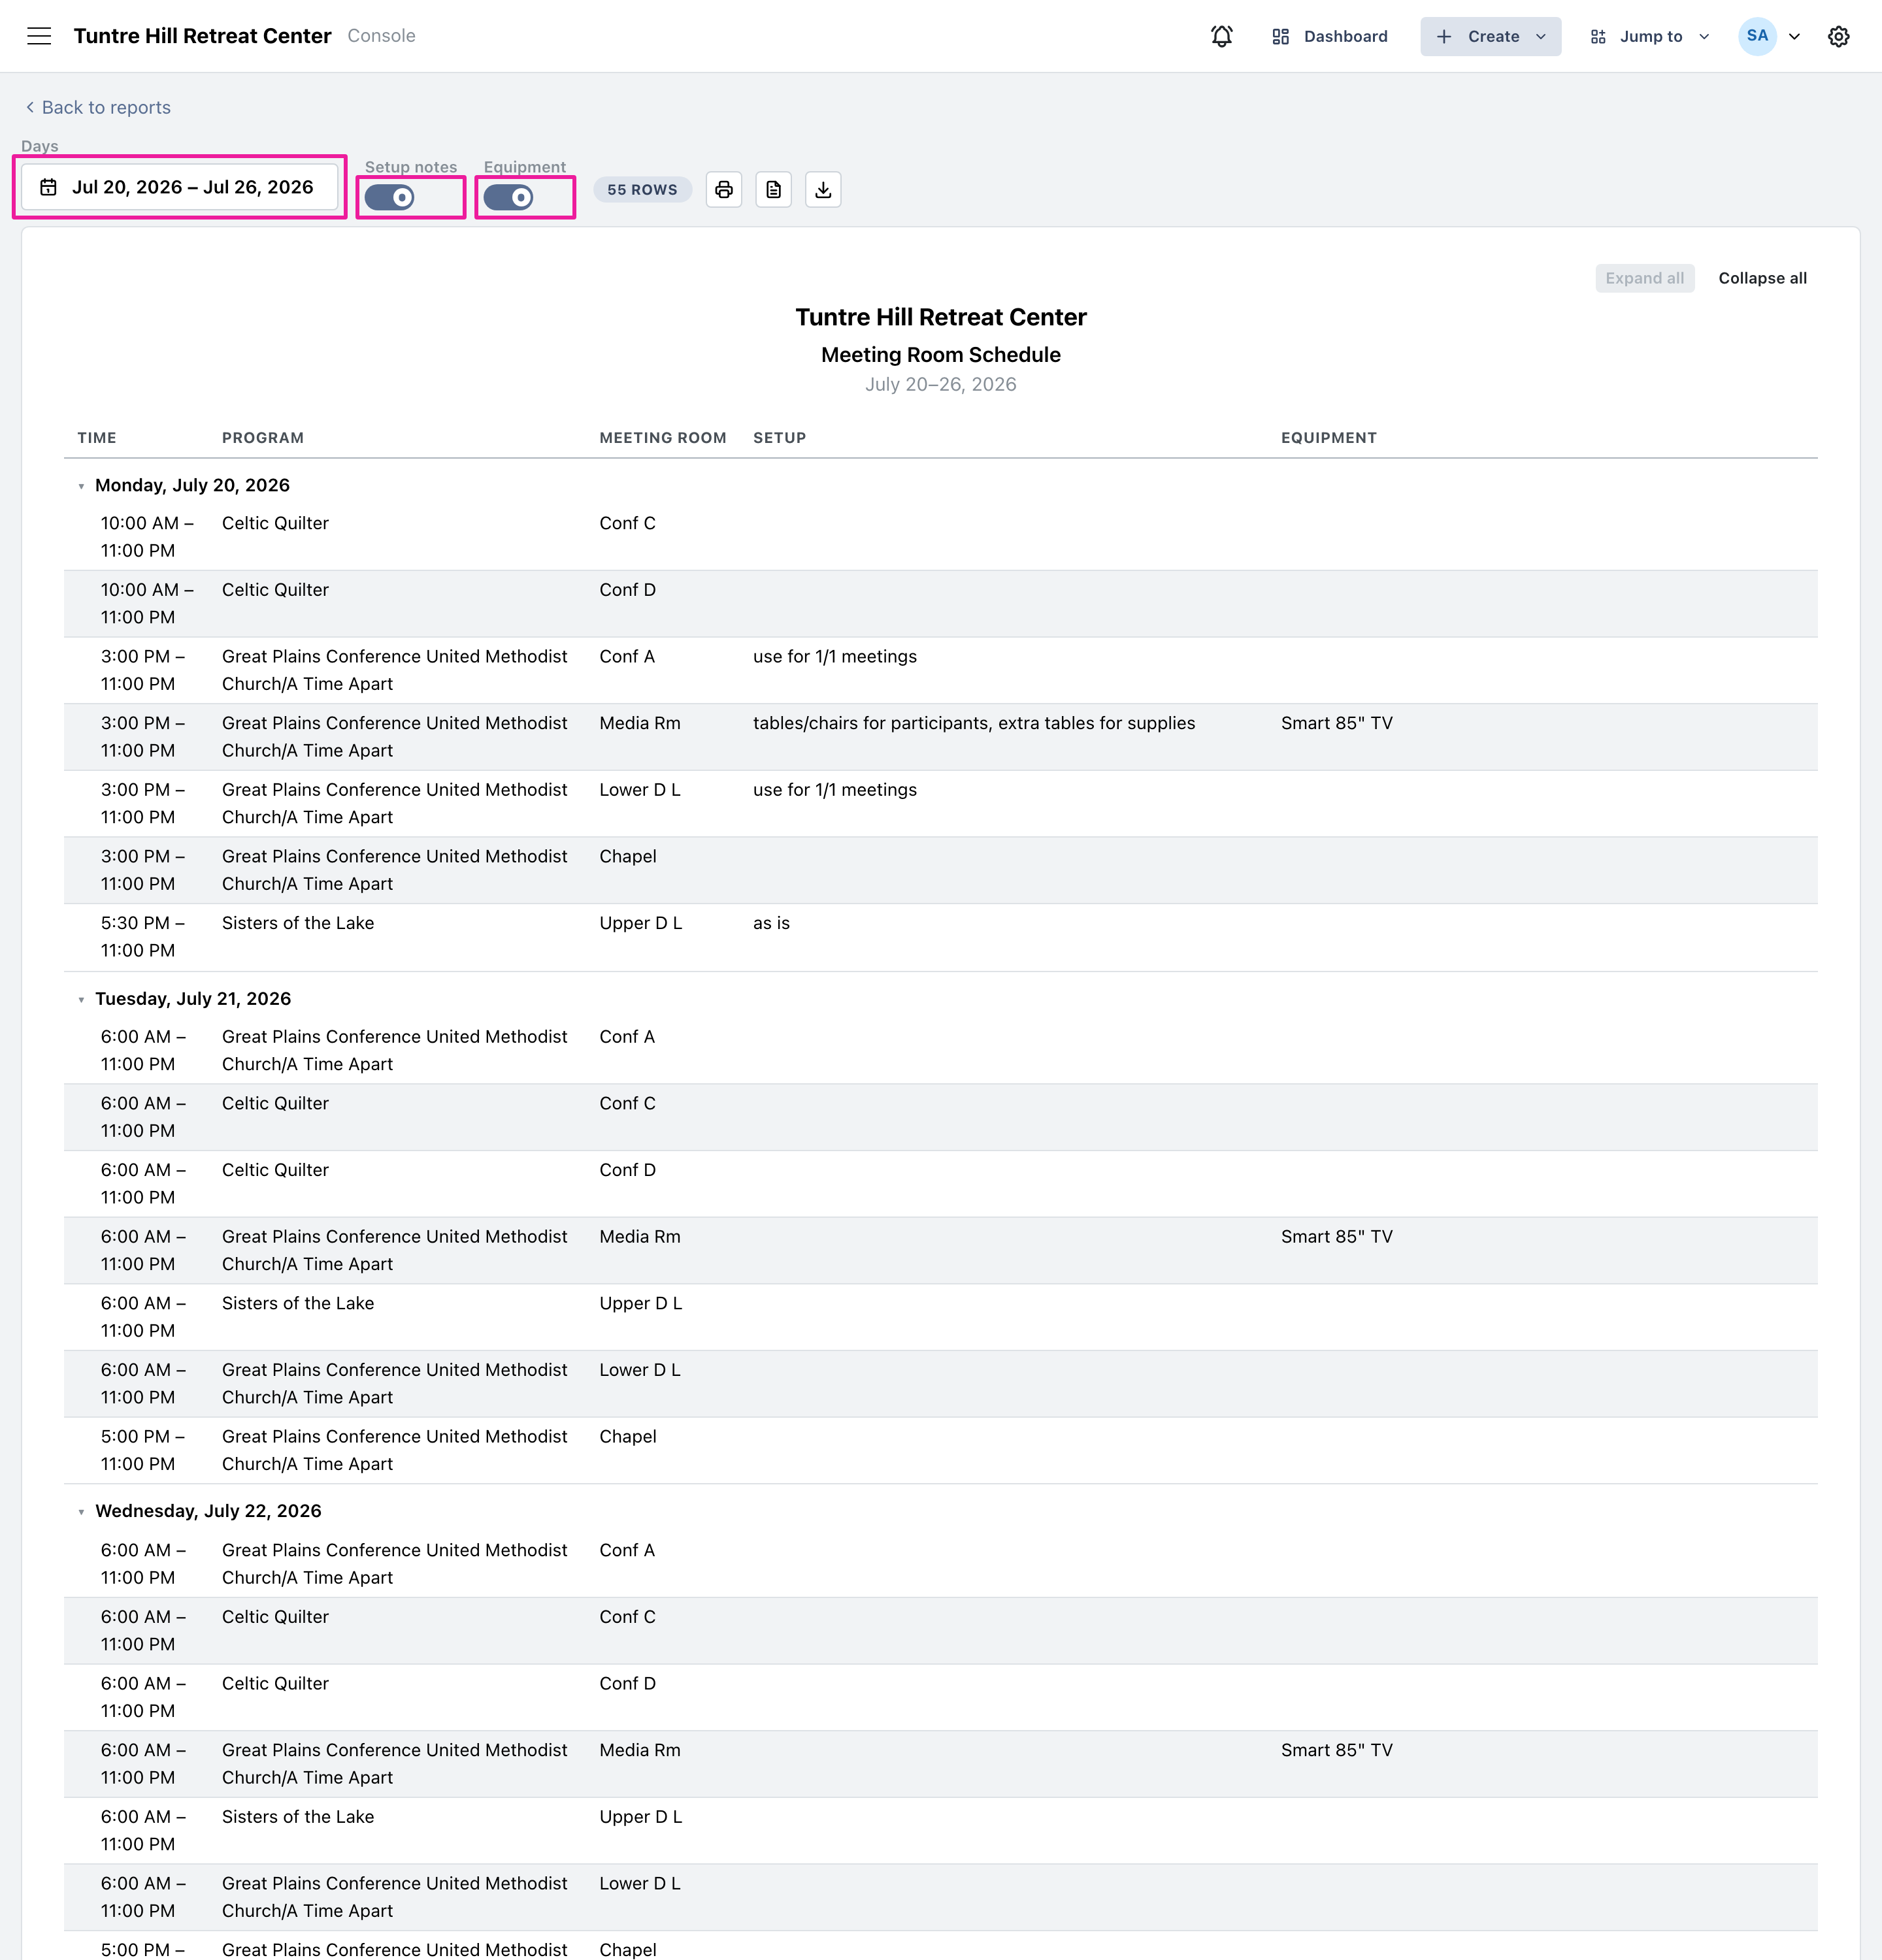Open the Days date range picker
Viewport: 1882px width, 1960px height.
(x=180, y=187)
